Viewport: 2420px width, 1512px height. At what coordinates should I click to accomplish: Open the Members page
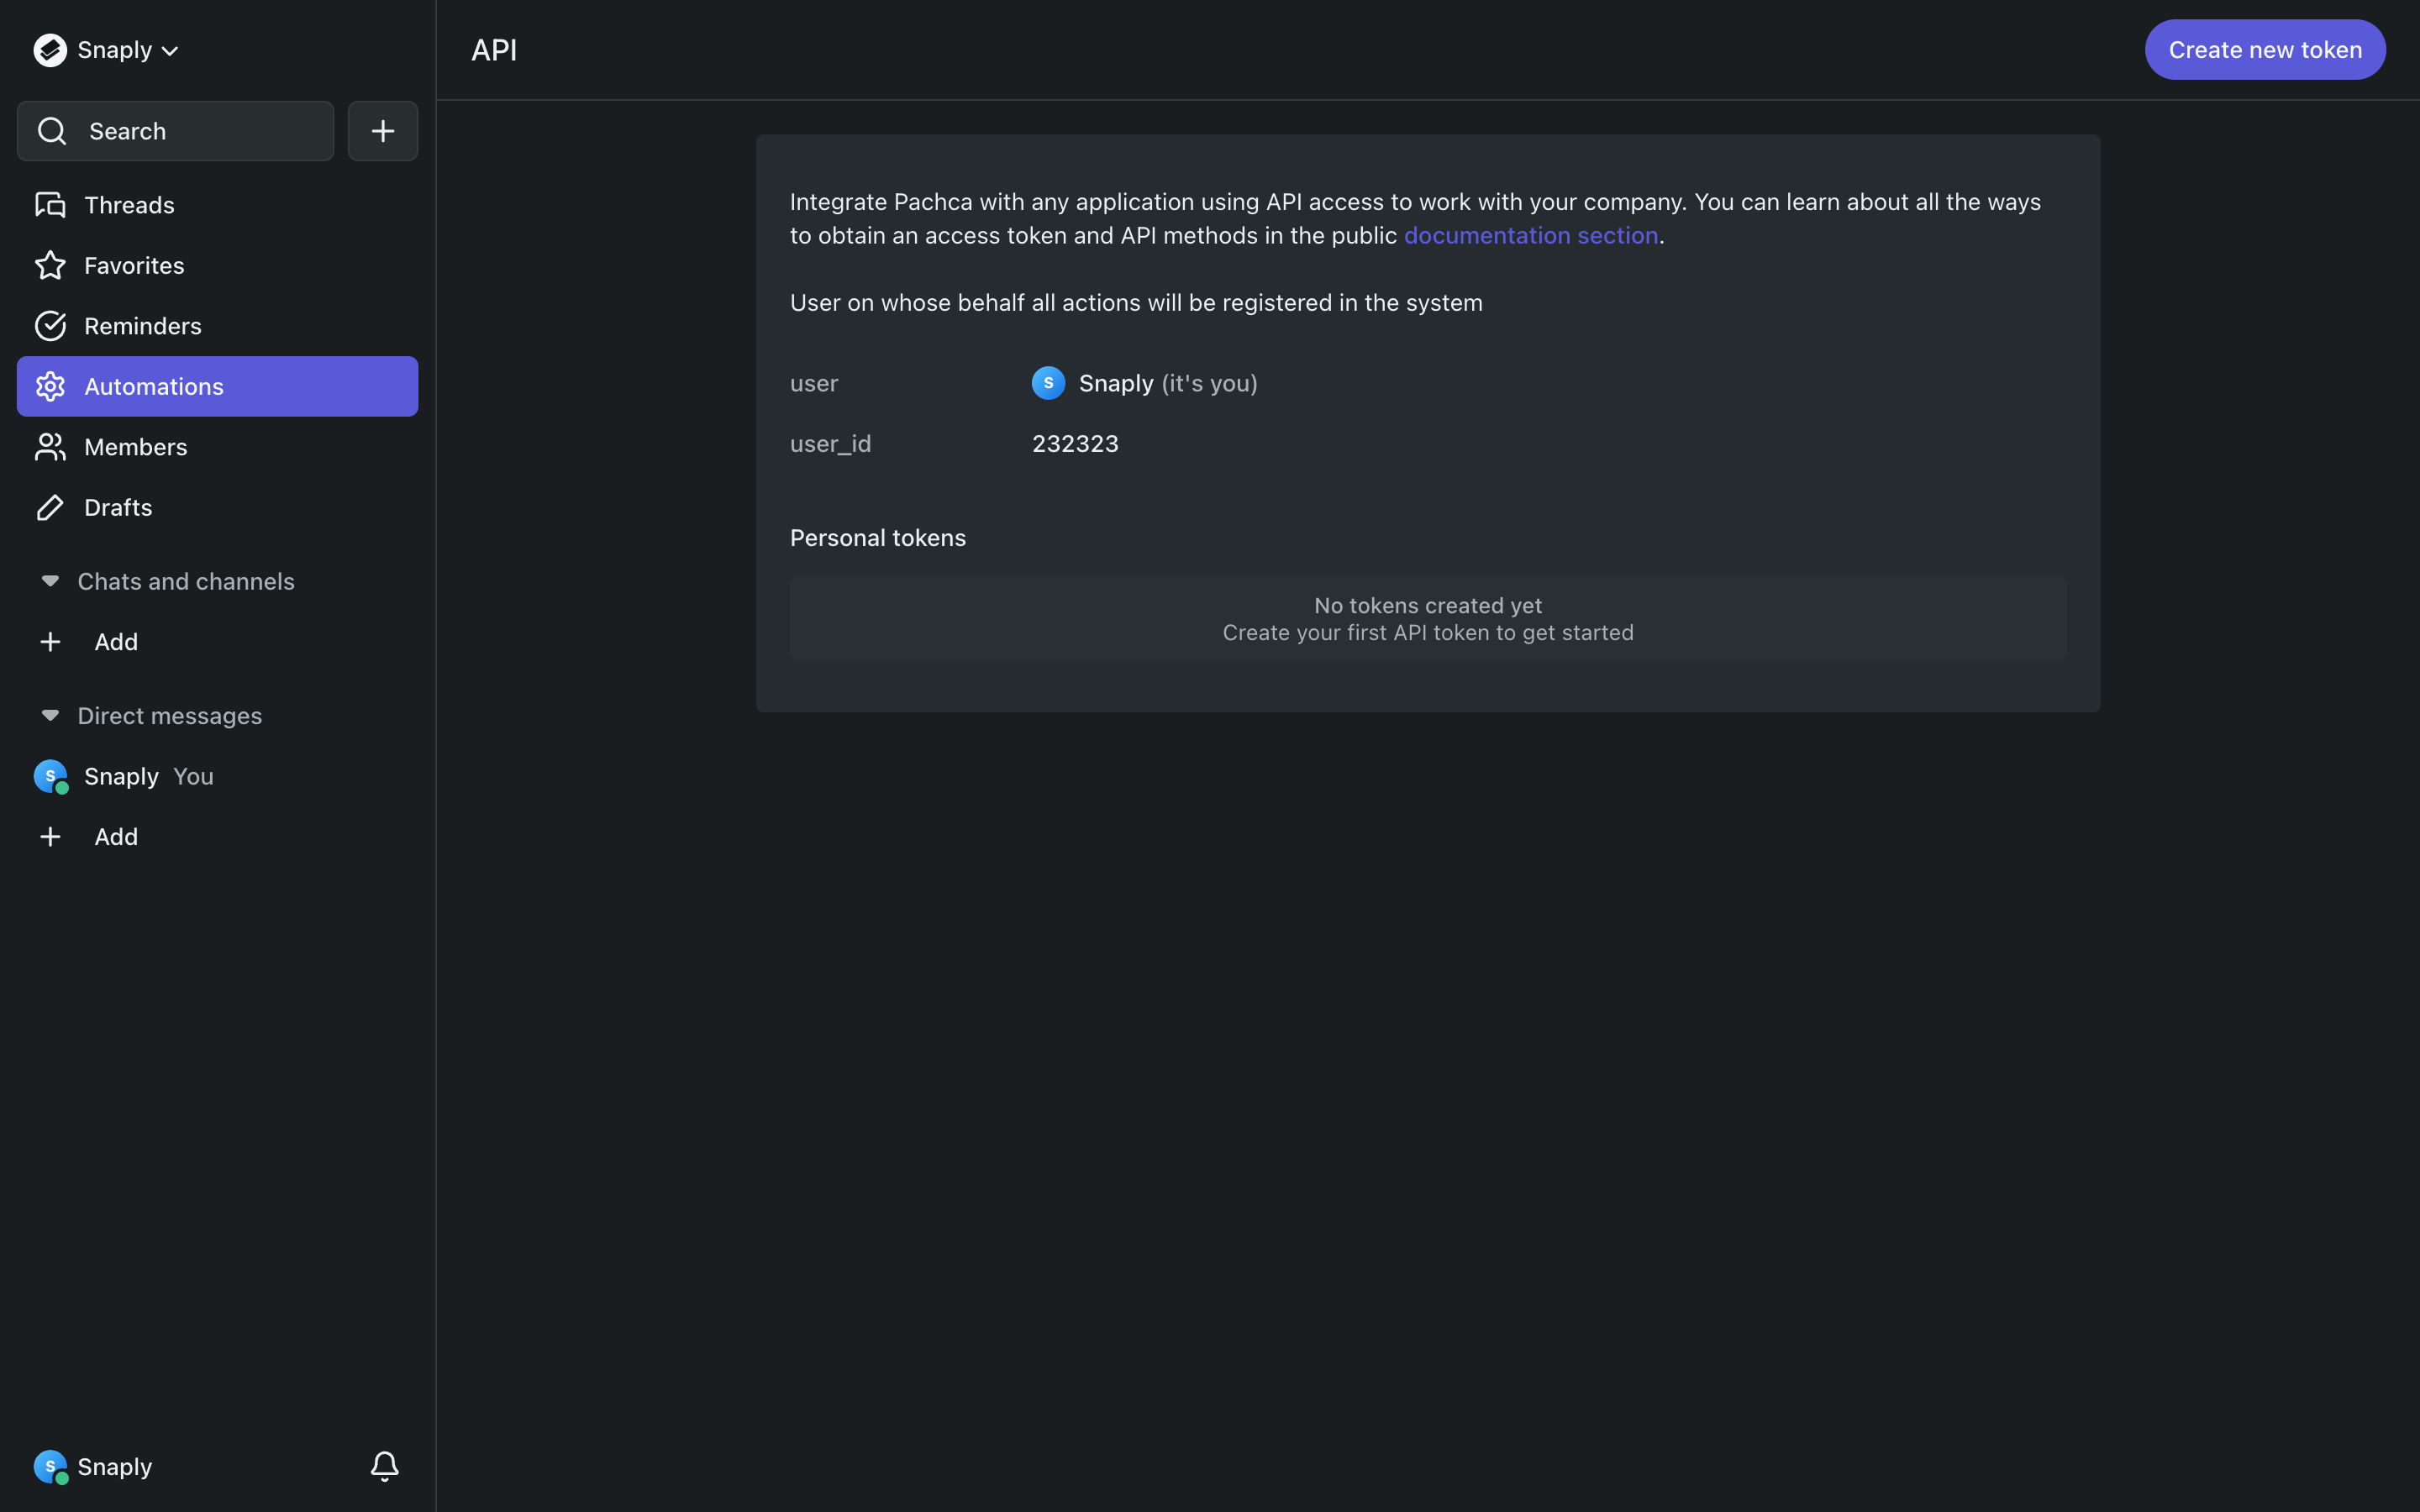pos(217,447)
